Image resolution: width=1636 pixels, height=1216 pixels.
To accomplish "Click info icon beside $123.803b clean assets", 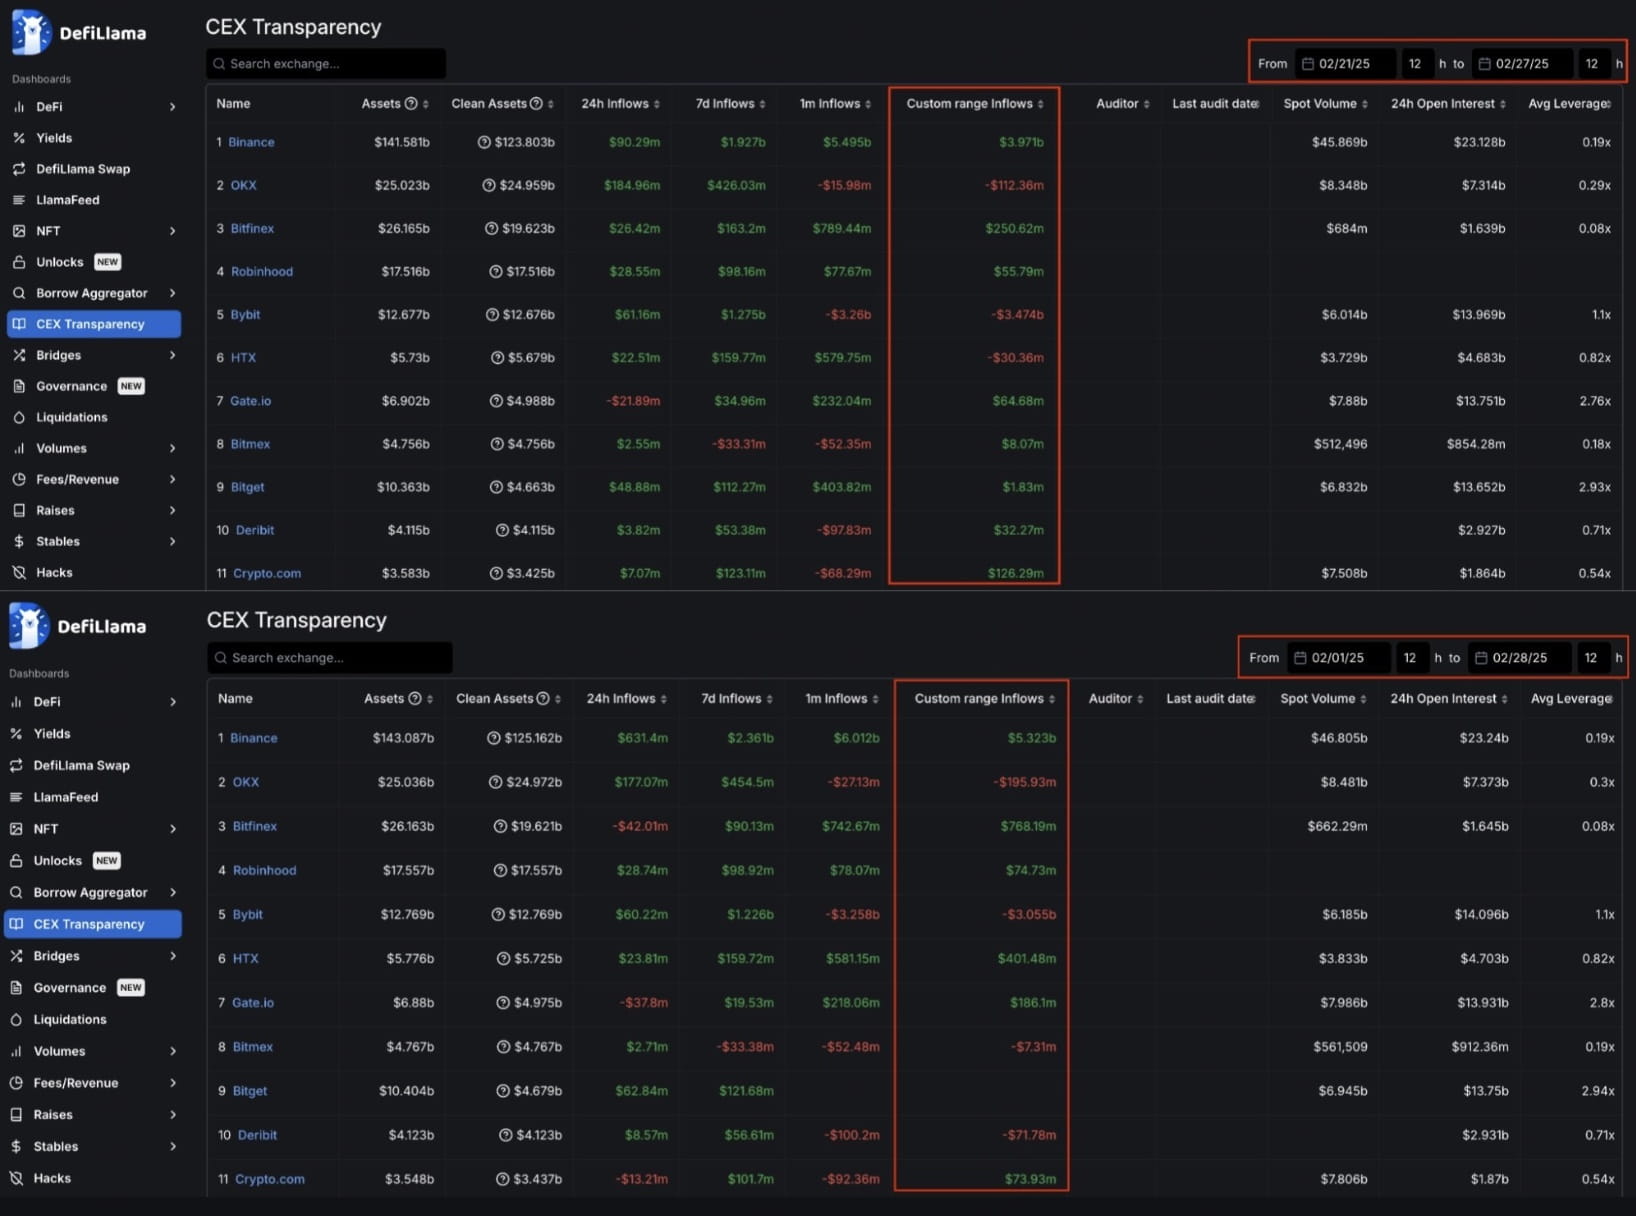I will click(484, 142).
